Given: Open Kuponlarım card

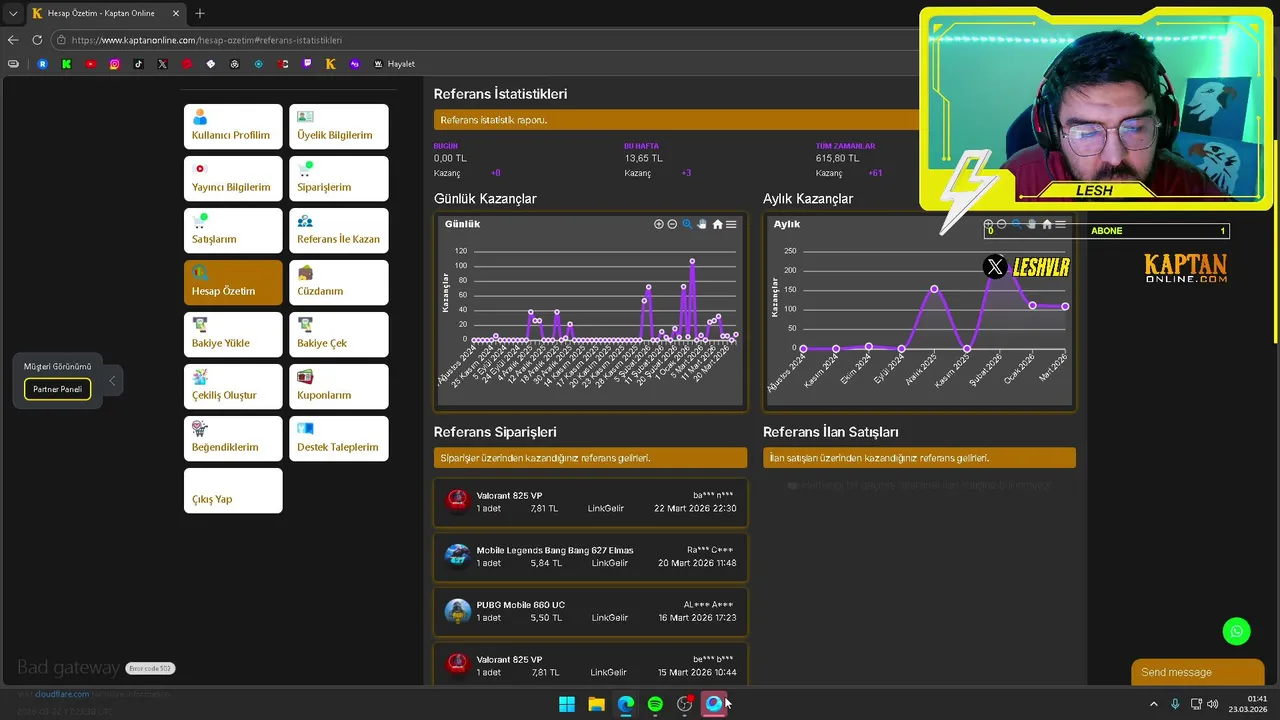Looking at the screenshot, I should pyautogui.click(x=338, y=386).
